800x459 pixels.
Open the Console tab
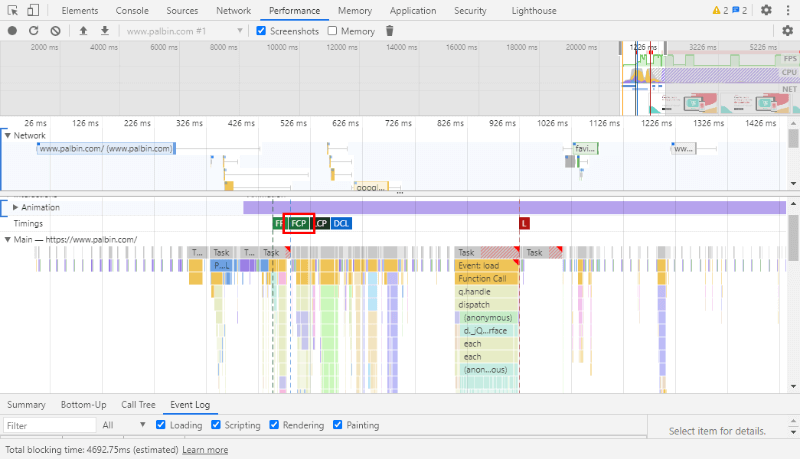(132, 10)
